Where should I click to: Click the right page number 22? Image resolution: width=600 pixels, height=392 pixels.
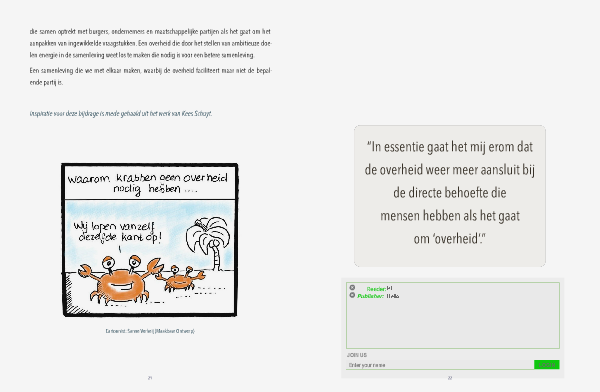pos(450,378)
